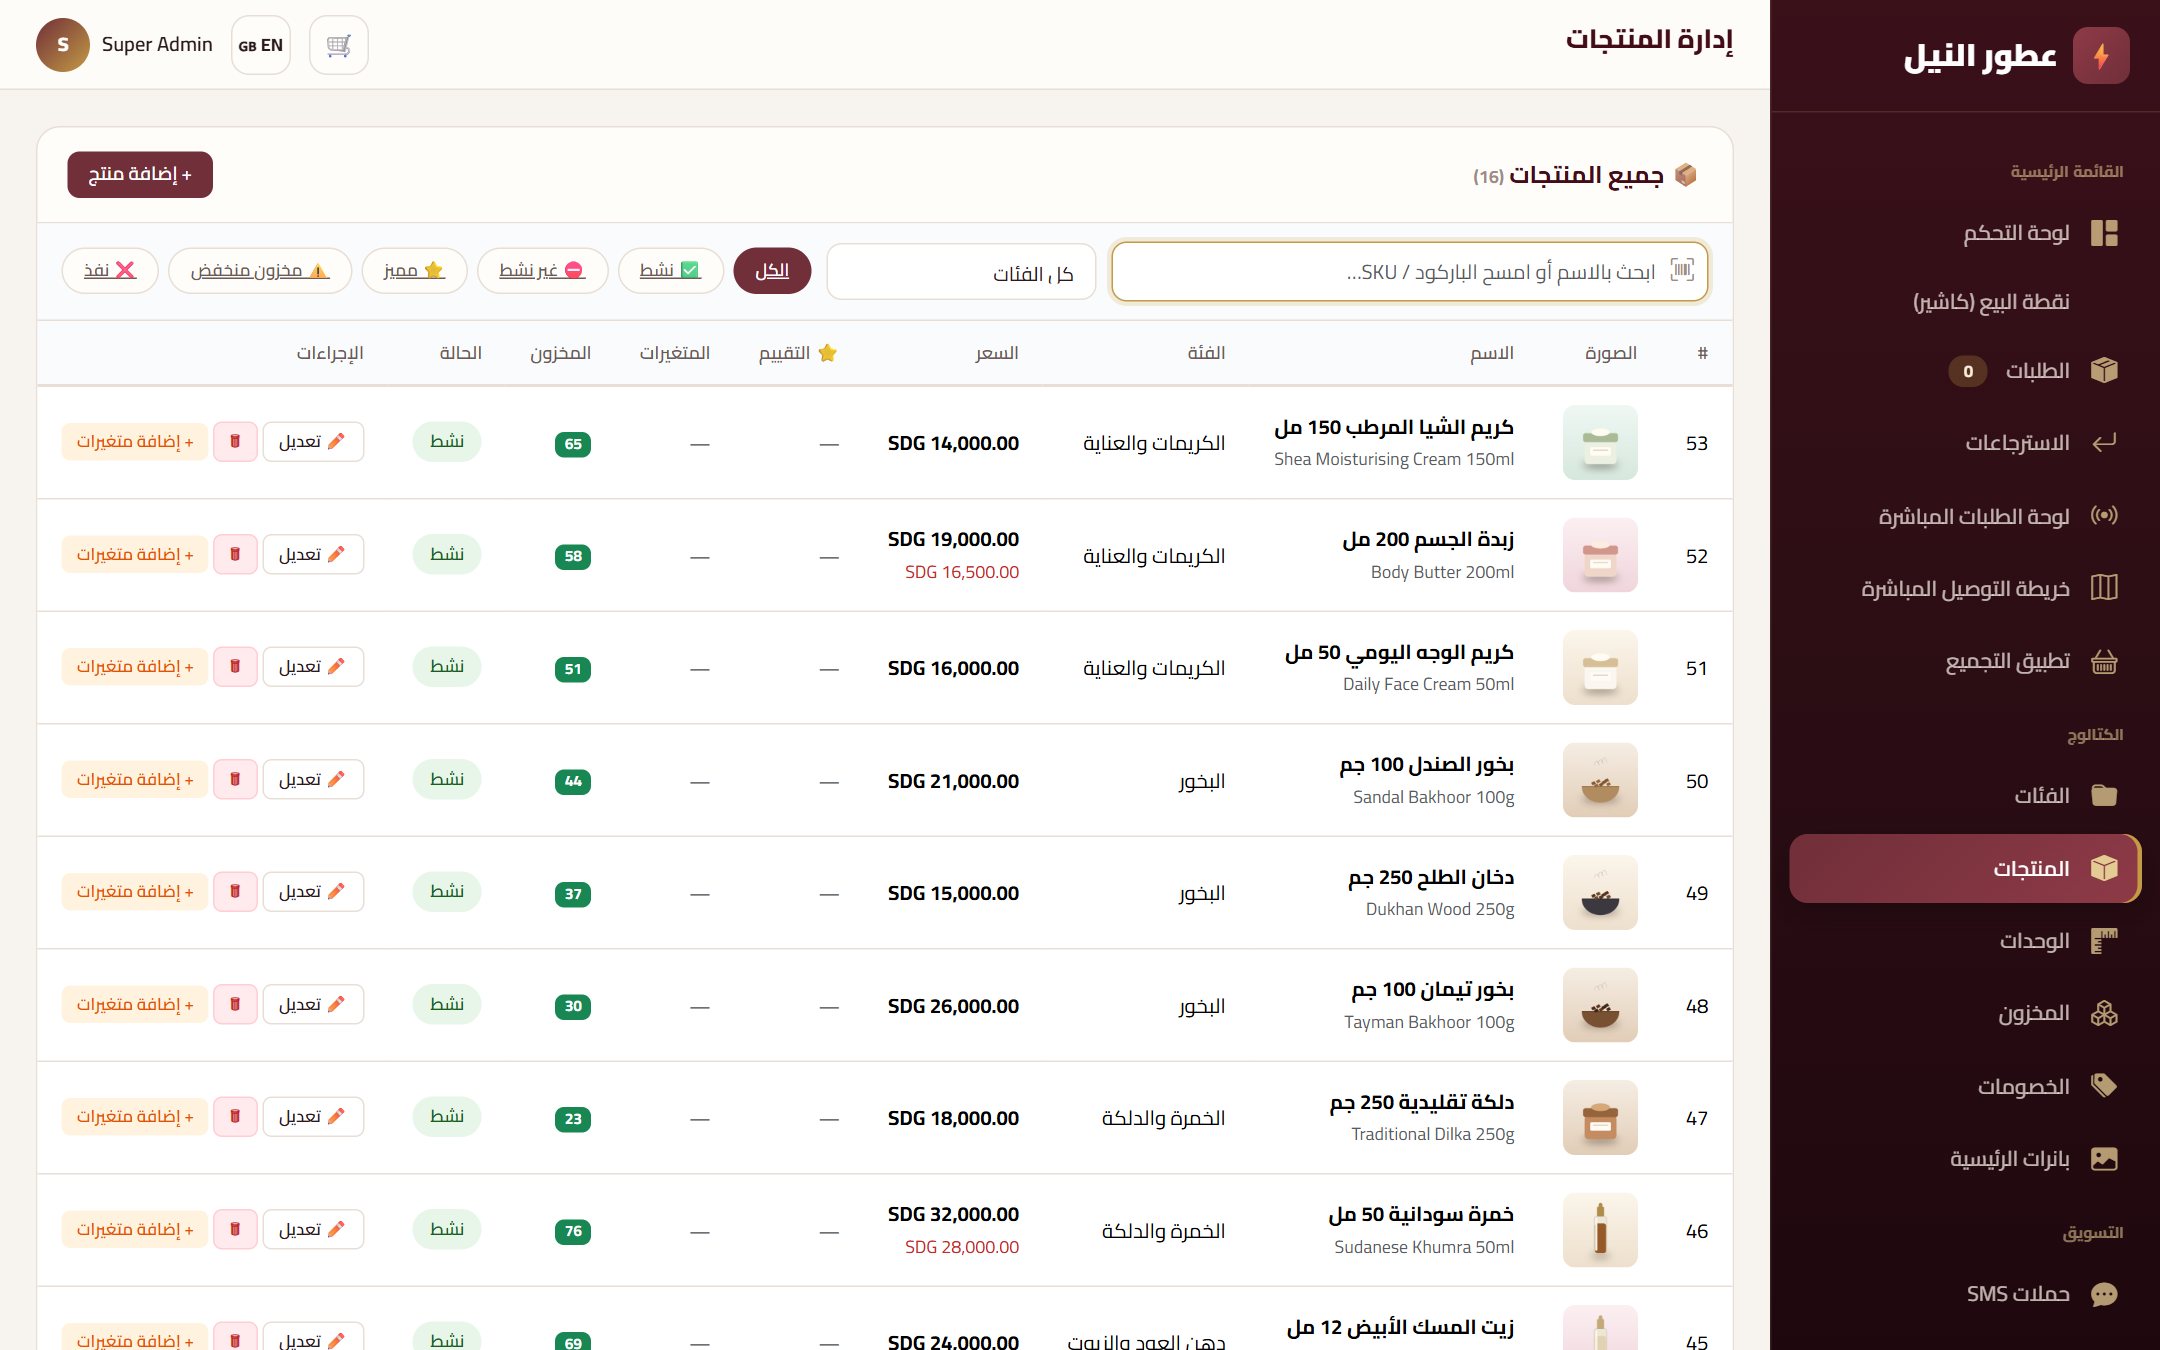Open حملات SMS campaigns in sidebar
Image resolution: width=2160 pixels, height=1350 pixels.
pyautogui.click(x=1964, y=1294)
